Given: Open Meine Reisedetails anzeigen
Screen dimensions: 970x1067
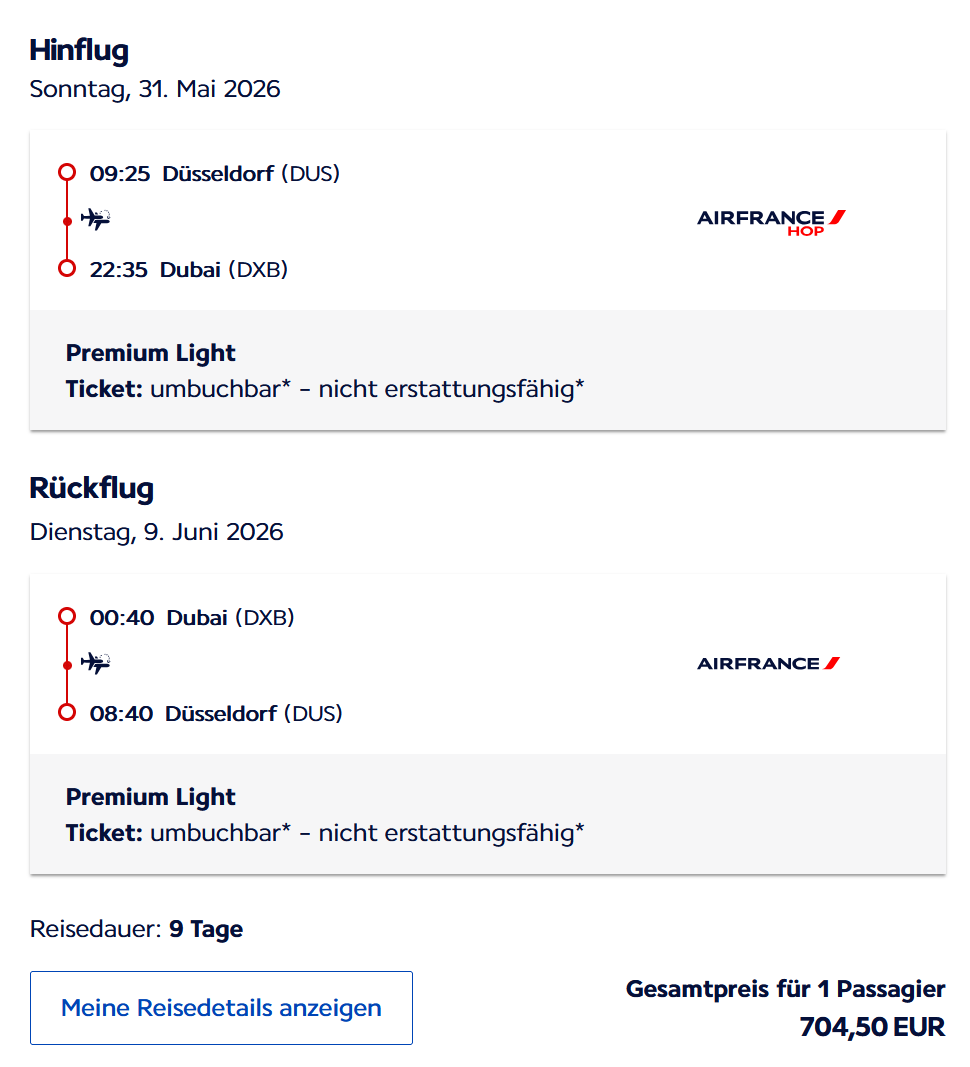Looking at the screenshot, I should (221, 1008).
